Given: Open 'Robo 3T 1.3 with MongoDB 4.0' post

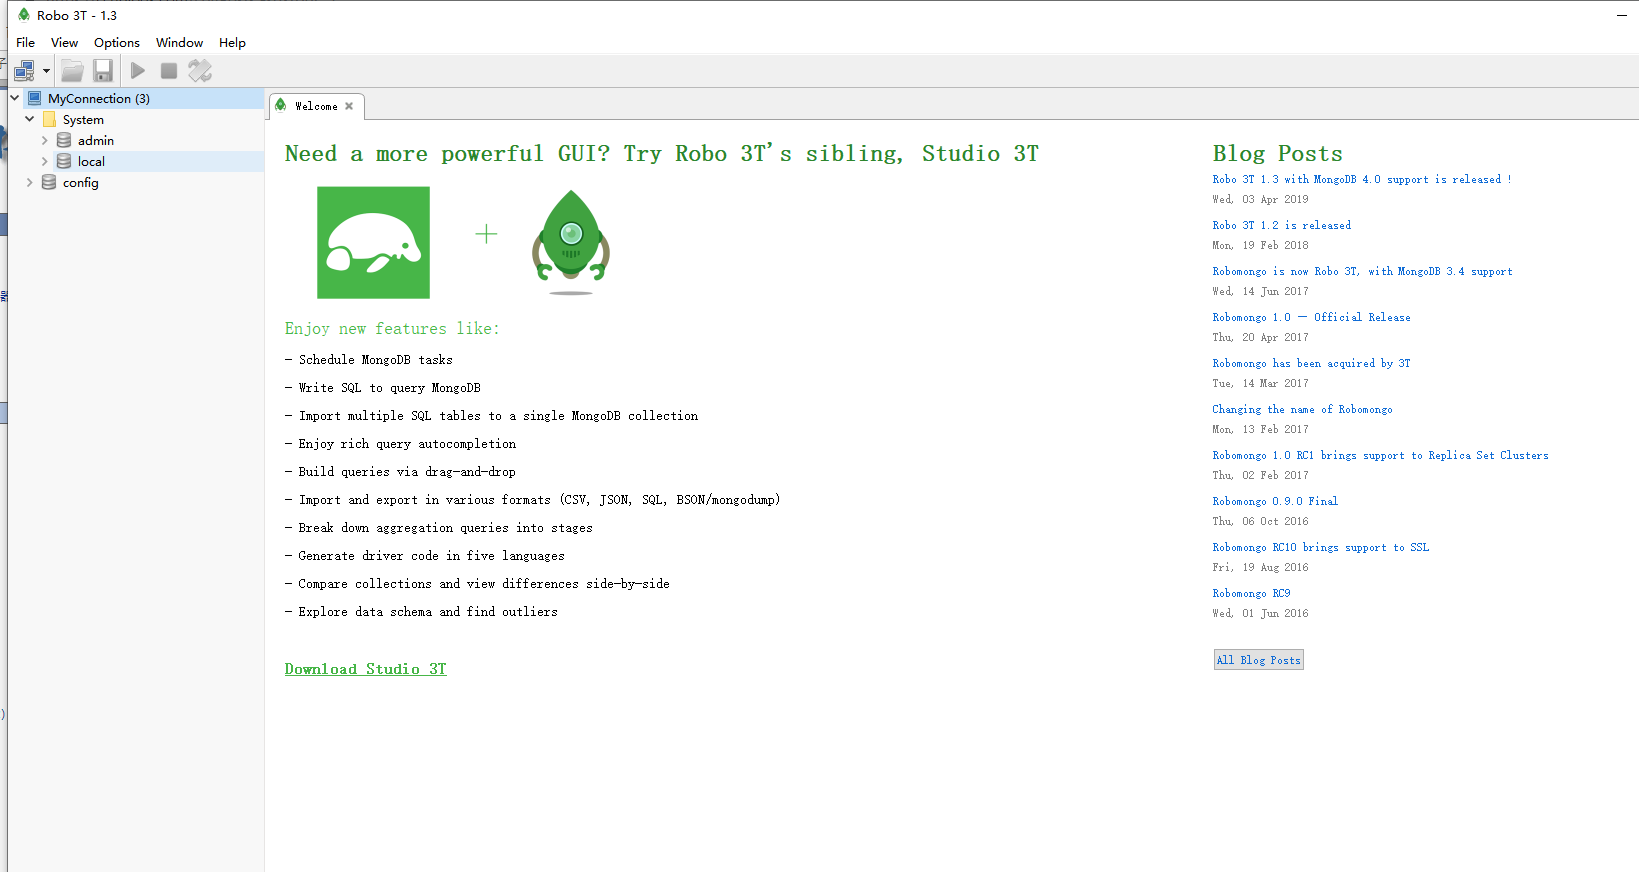Looking at the screenshot, I should 1361,179.
